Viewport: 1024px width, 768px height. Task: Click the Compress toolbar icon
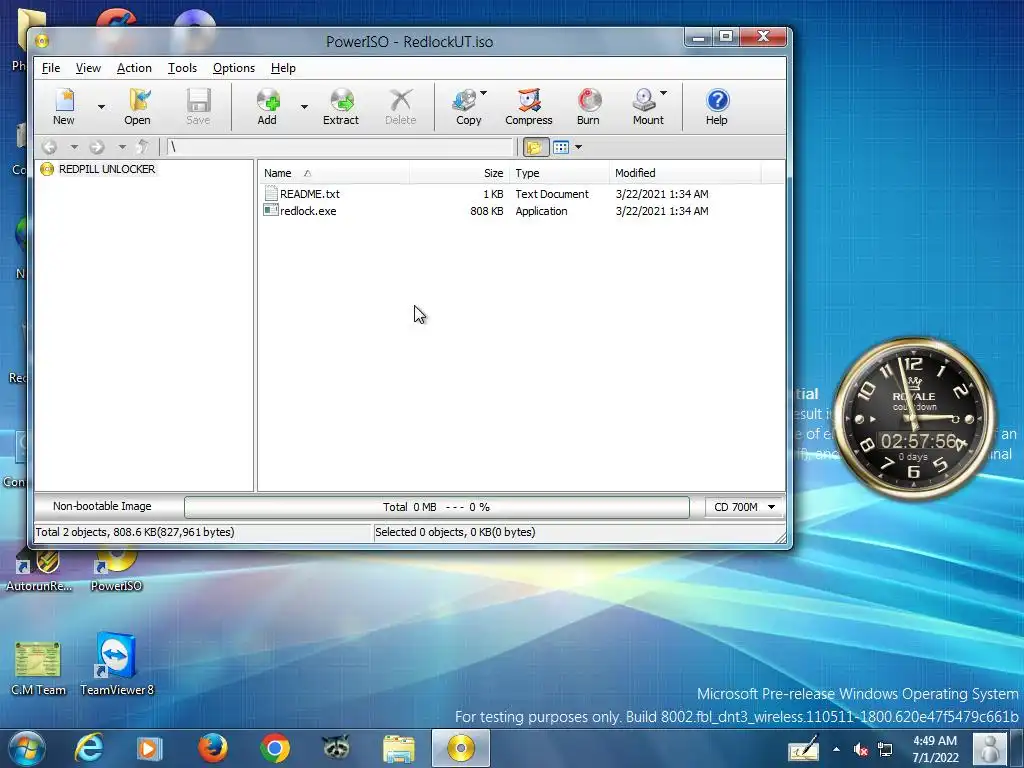coord(528,106)
